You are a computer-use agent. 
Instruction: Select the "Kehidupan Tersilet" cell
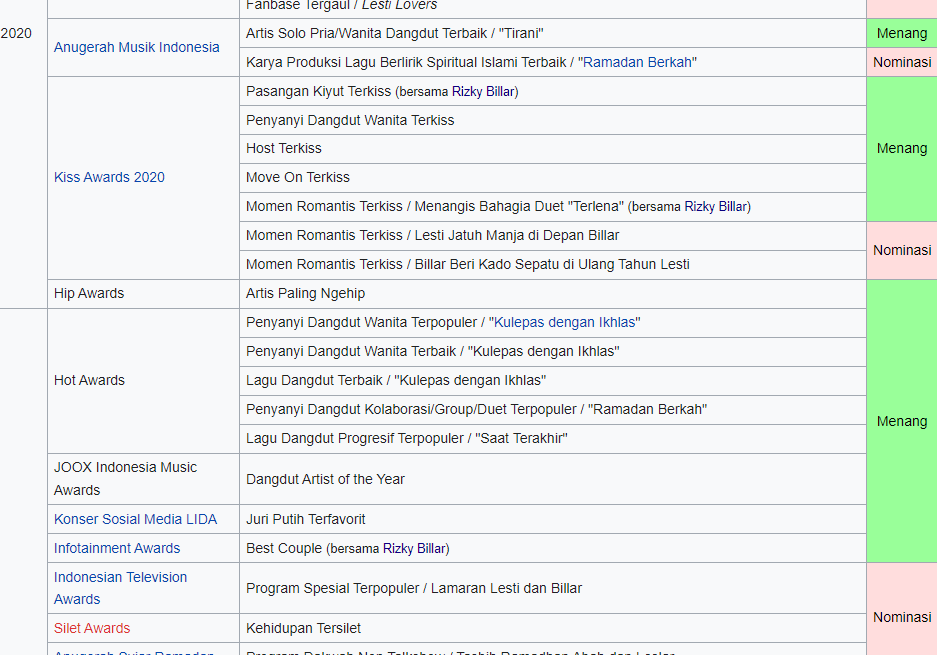pyautogui.click(x=553, y=628)
